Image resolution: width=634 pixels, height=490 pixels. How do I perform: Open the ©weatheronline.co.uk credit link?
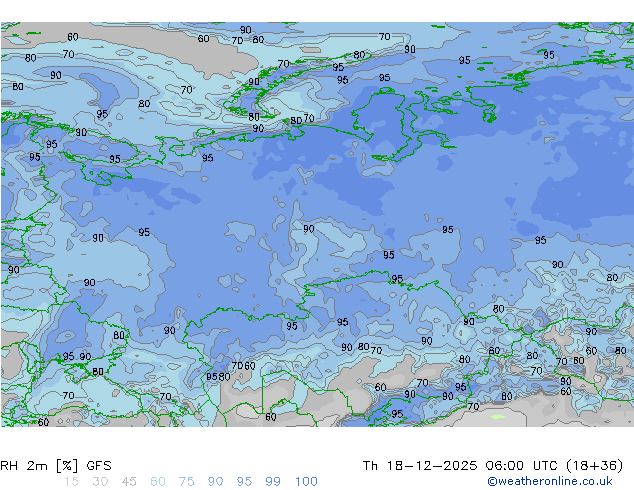pyautogui.click(x=550, y=481)
